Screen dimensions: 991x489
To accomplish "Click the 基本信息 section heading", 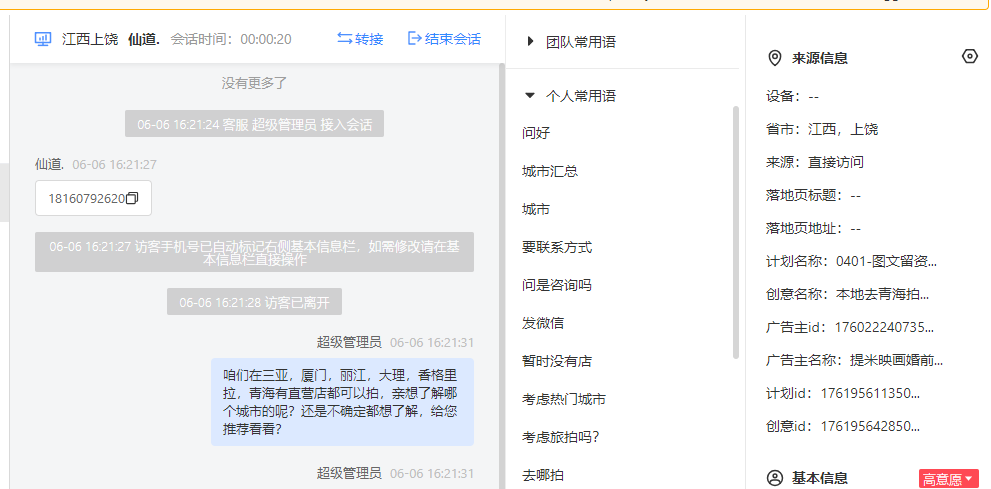I will (820, 478).
